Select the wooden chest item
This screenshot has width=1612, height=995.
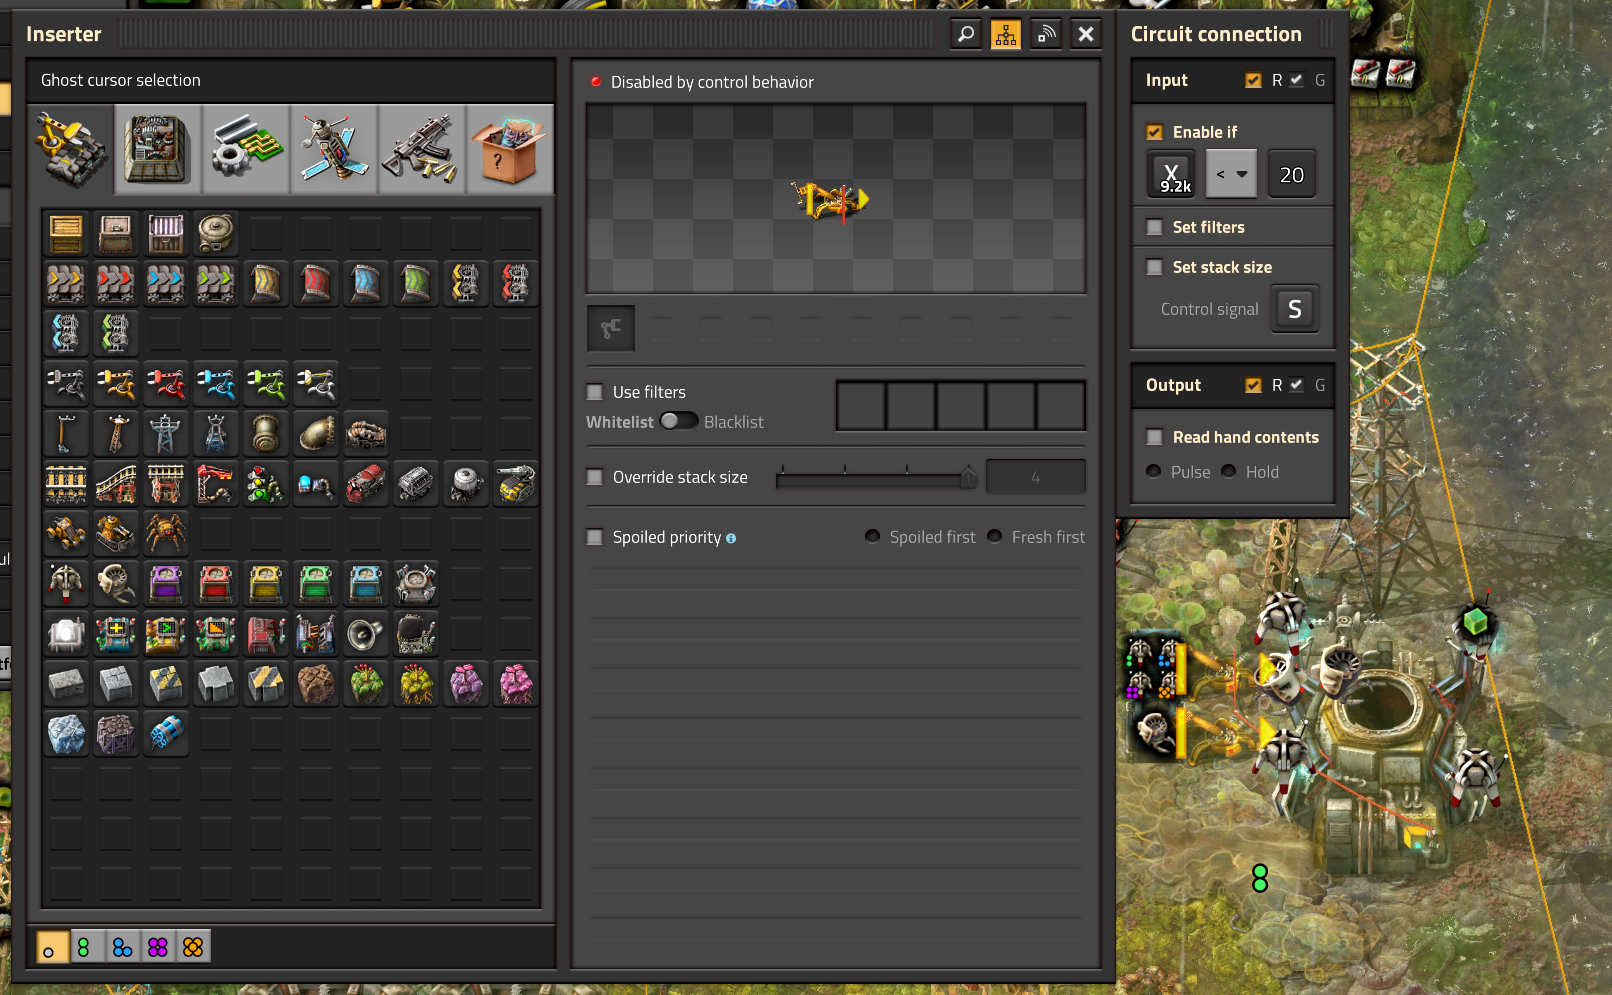66,234
